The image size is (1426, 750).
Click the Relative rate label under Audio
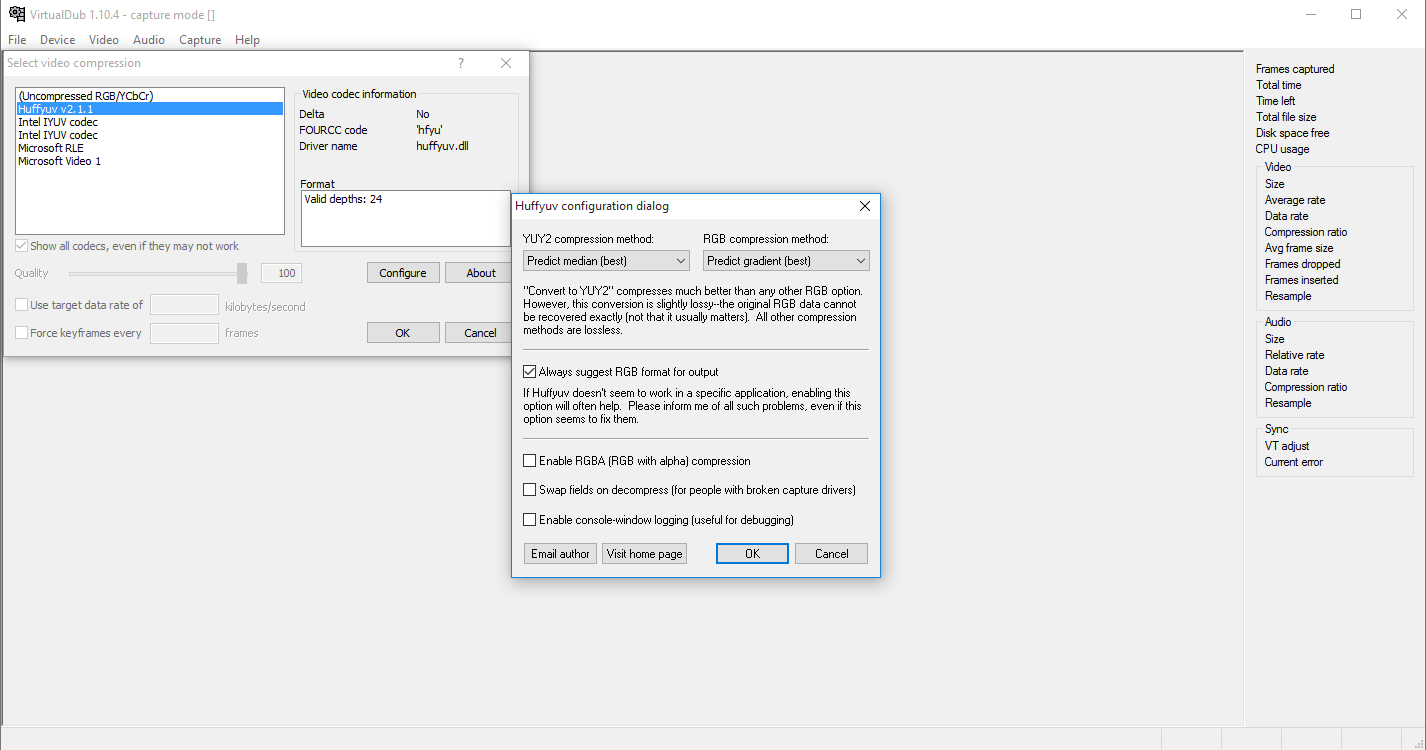[1295, 355]
